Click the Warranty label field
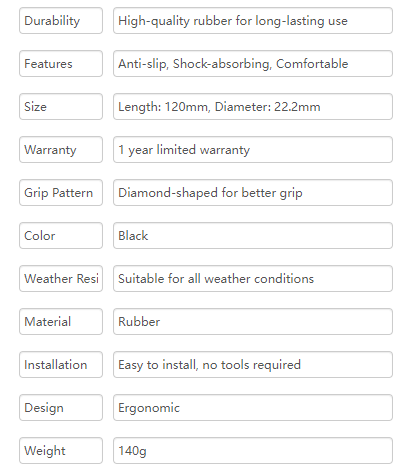The height and width of the screenshot is (471, 407). tap(61, 150)
